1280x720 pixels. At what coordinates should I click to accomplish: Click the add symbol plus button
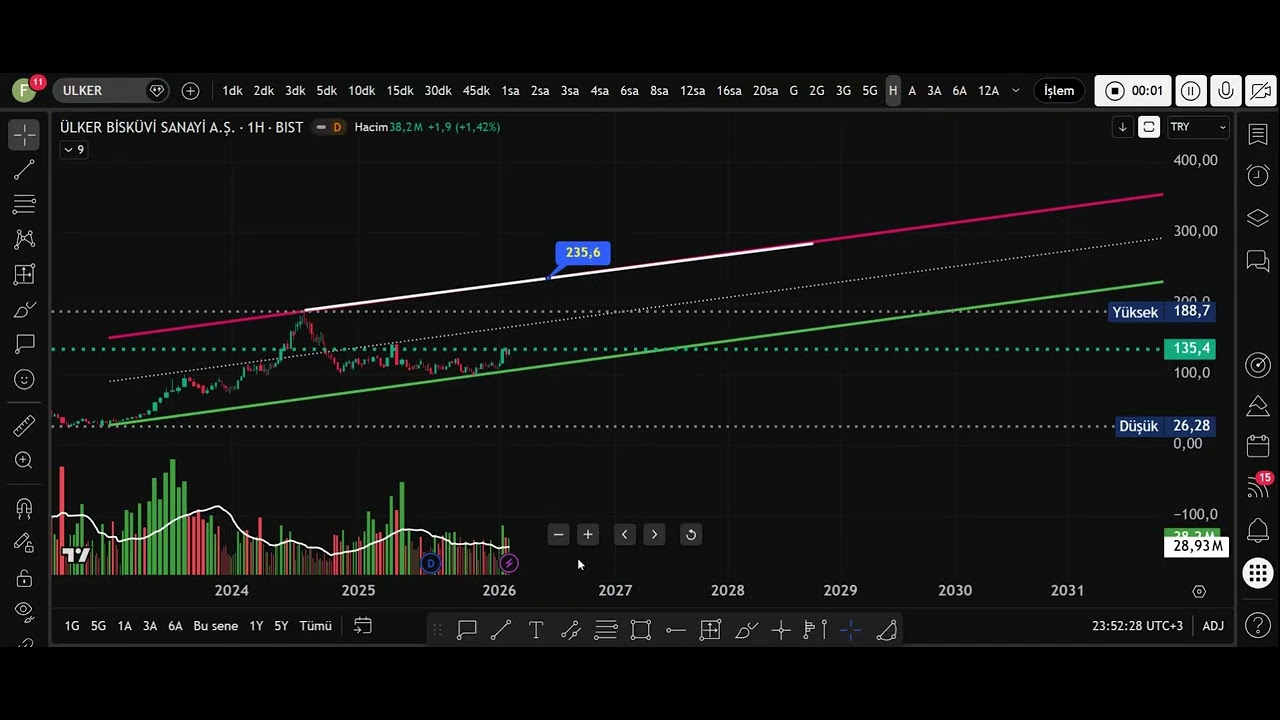coord(190,90)
